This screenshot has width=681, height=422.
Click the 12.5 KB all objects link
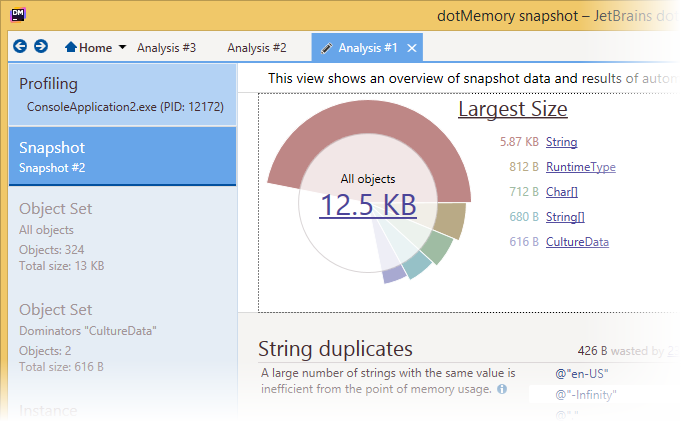point(367,204)
